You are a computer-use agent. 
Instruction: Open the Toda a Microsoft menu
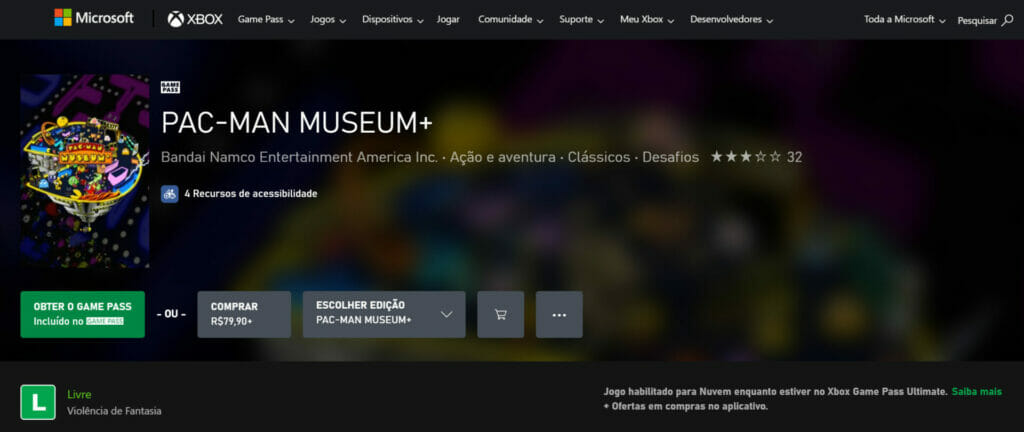904,19
